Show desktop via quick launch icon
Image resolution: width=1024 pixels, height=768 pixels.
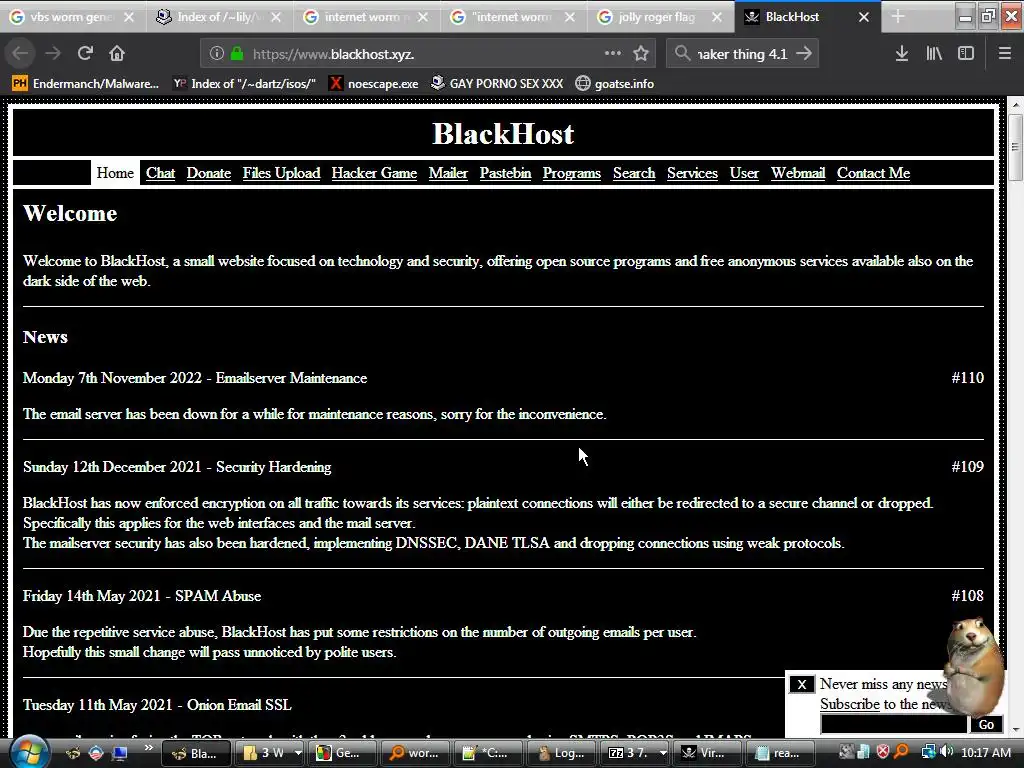click(x=120, y=753)
